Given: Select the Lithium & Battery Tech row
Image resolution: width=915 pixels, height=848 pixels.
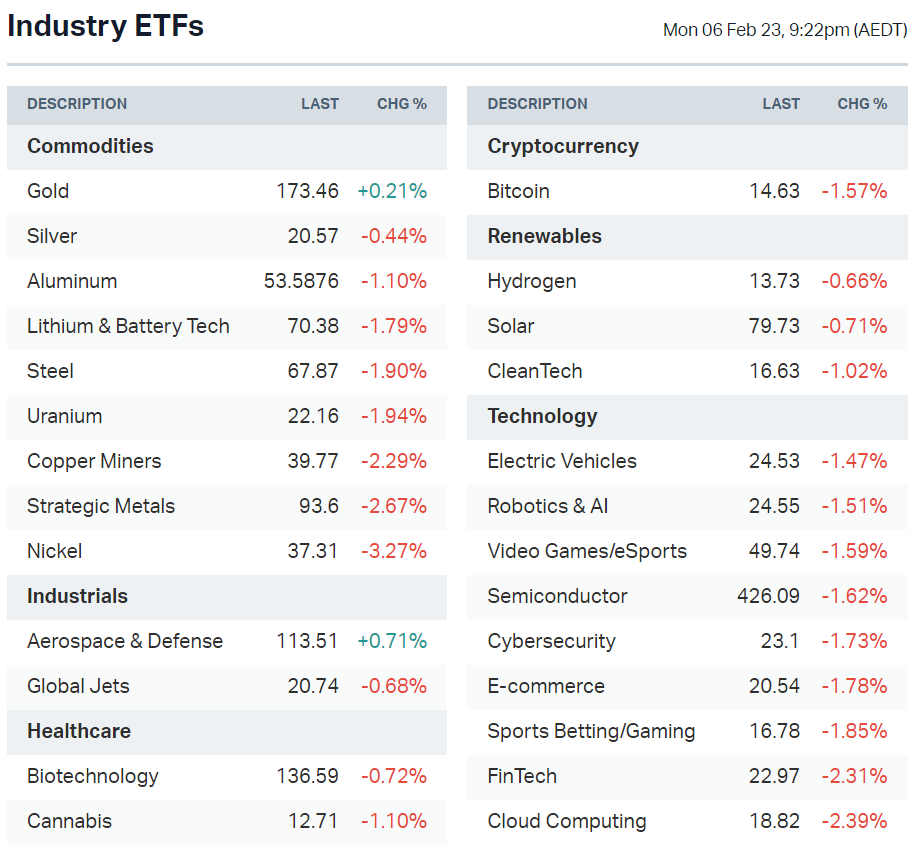Looking at the screenshot, I should tap(128, 326).
